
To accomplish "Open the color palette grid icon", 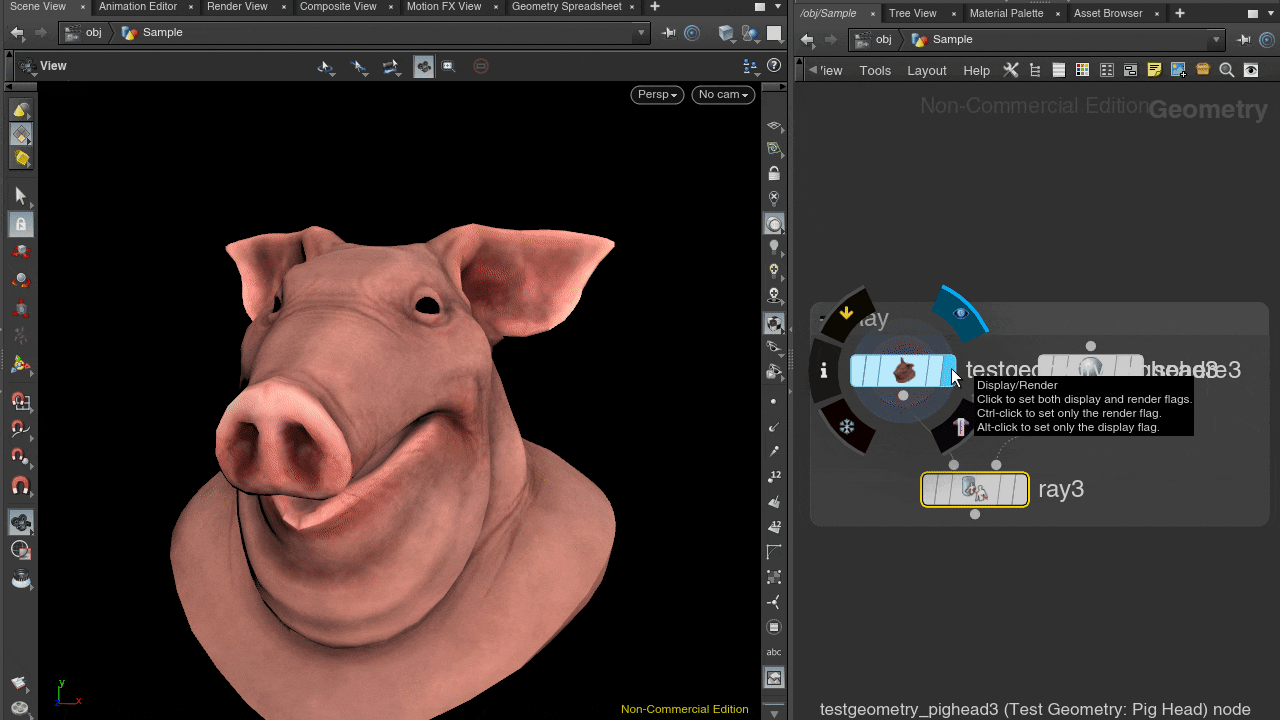I will pos(1083,70).
